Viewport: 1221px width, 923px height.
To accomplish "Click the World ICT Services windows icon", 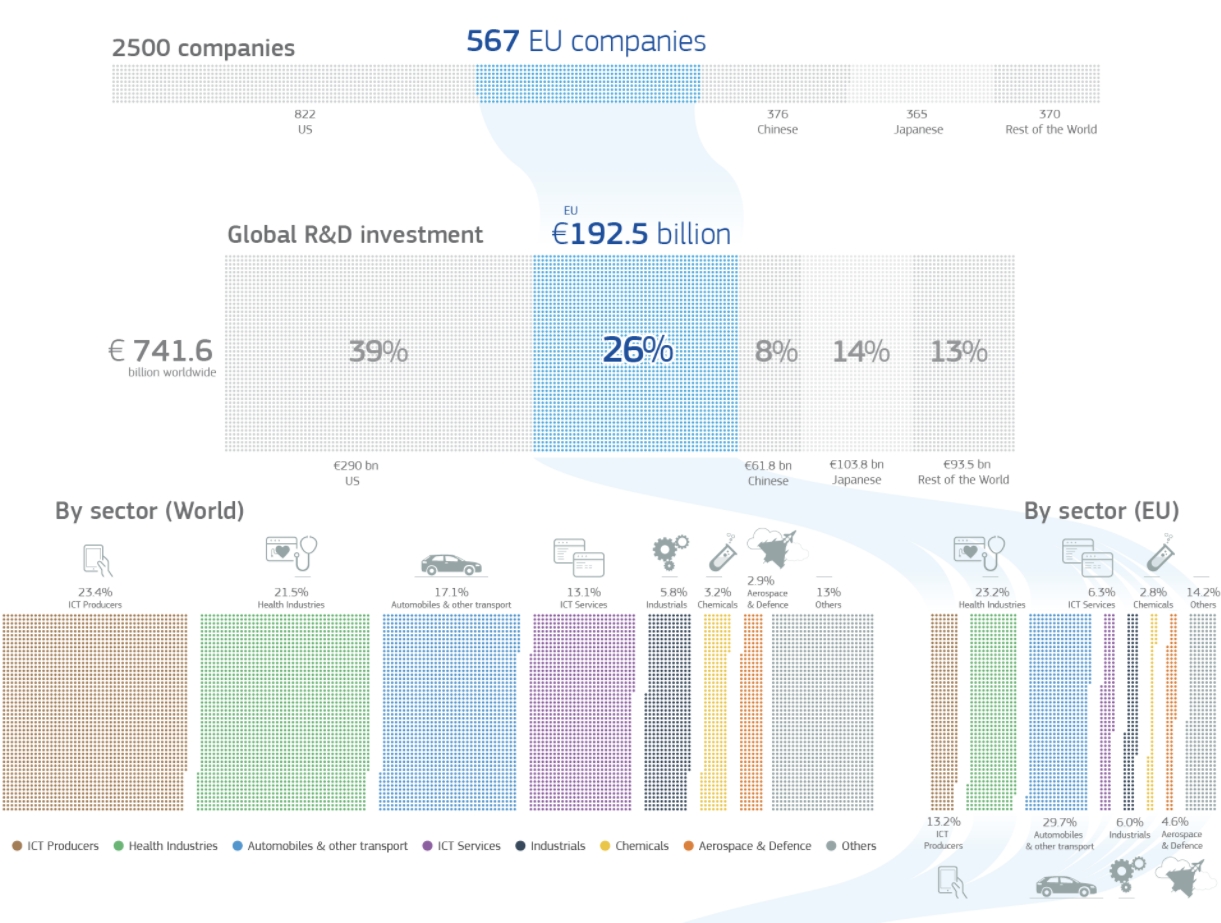I will 579,556.
